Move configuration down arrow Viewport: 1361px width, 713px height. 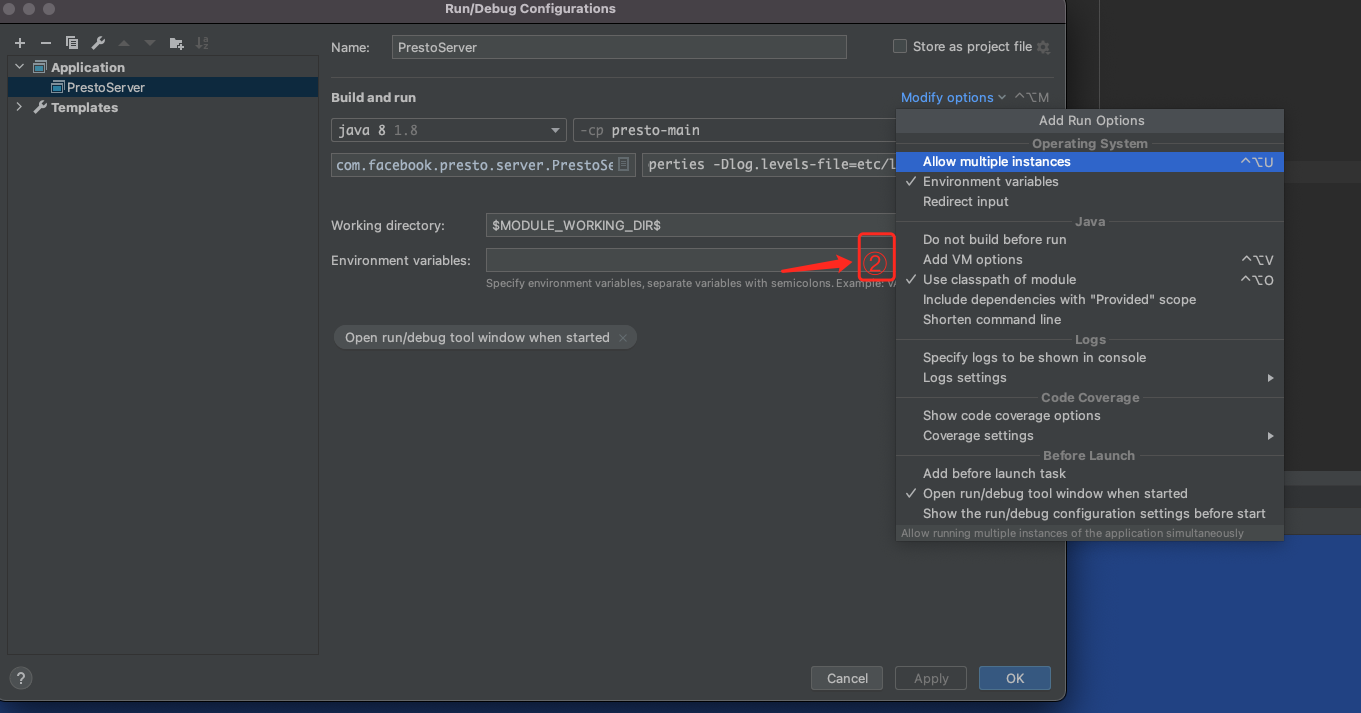[150, 43]
